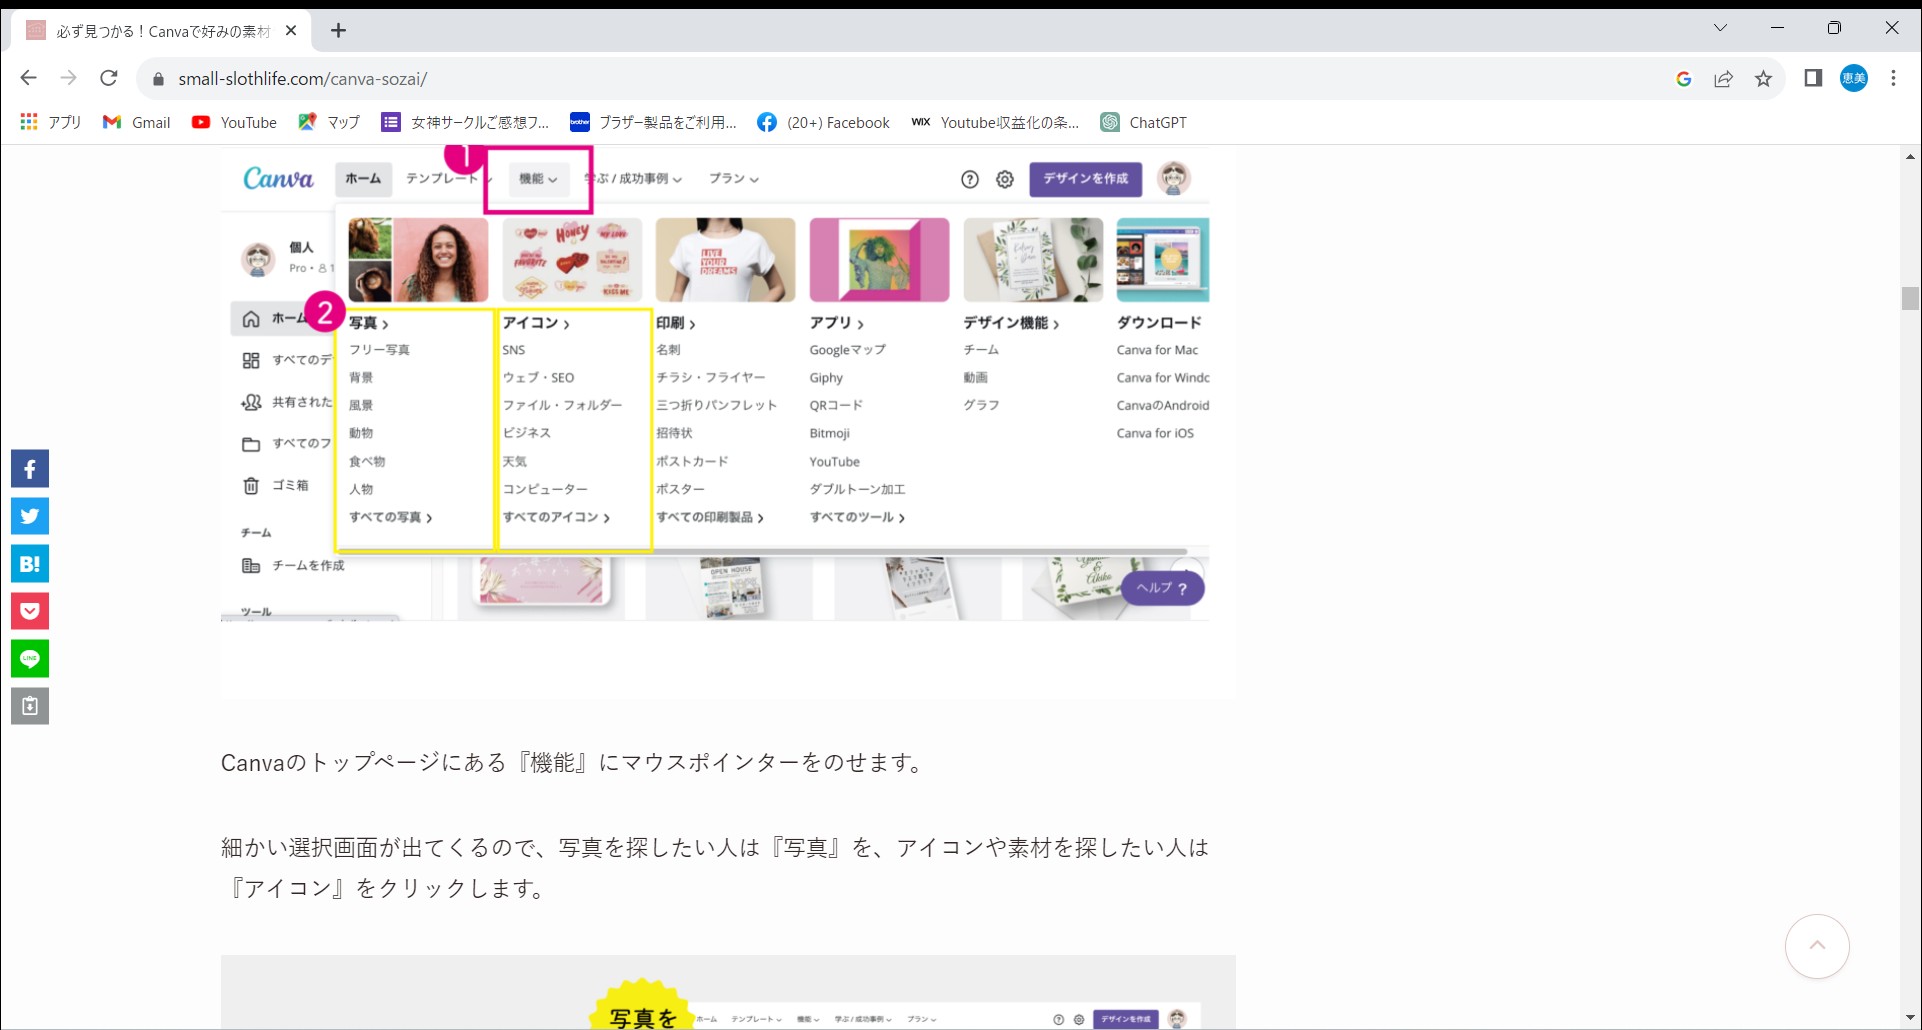Viewport: 1922px width, 1030px height.
Task: Share this page via share icon
Action: tap(1723, 79)
